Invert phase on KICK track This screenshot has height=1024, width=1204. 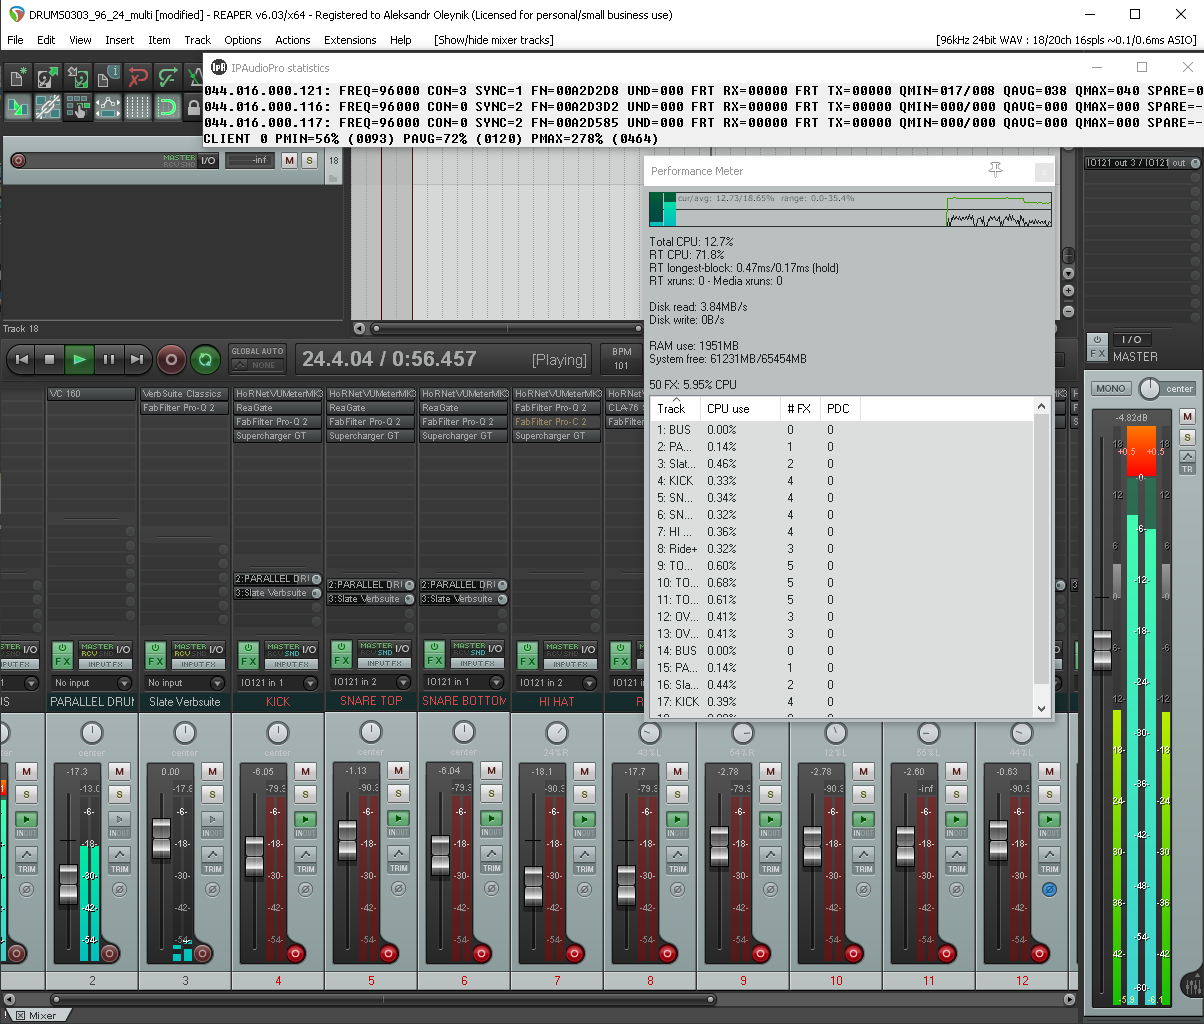point(305,889)
